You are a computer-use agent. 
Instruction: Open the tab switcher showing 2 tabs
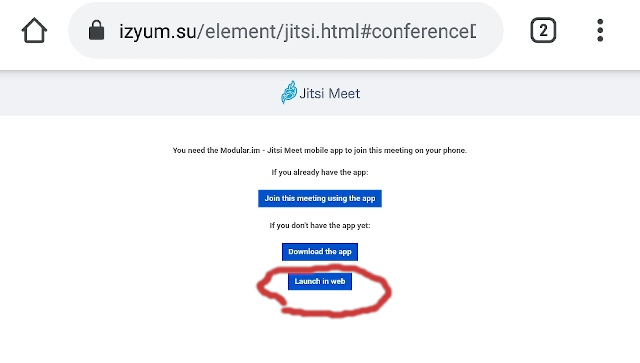(543, 30)
